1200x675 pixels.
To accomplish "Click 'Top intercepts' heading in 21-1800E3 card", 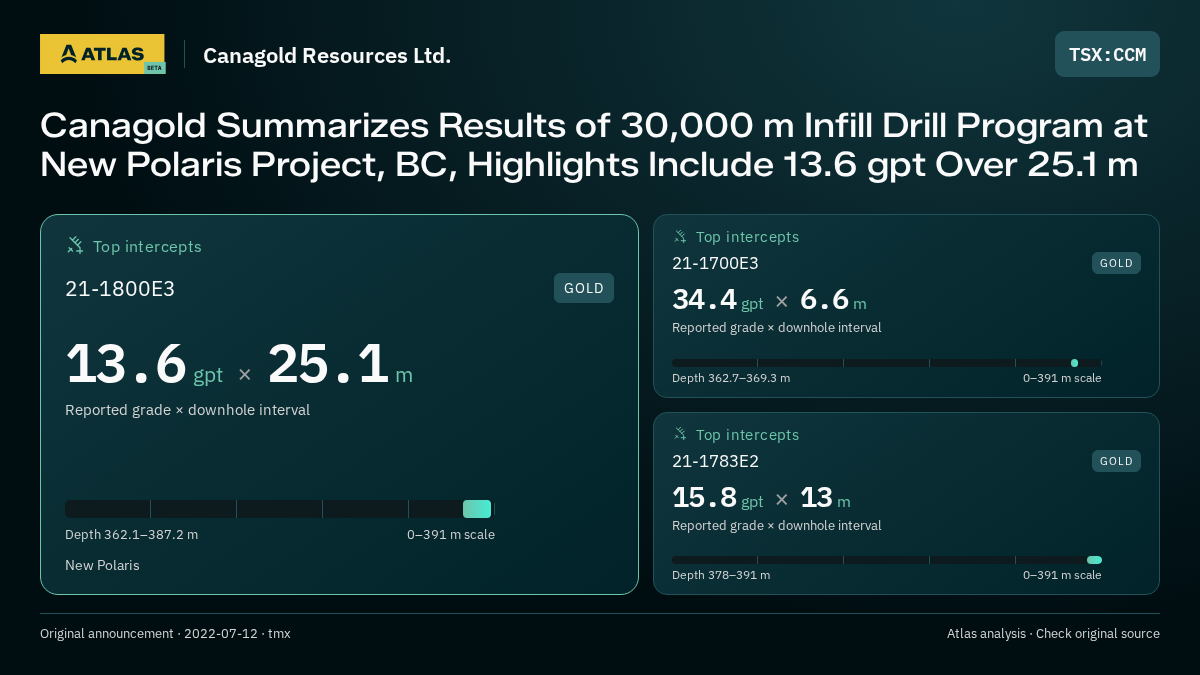I will click(x=147, y=246).
